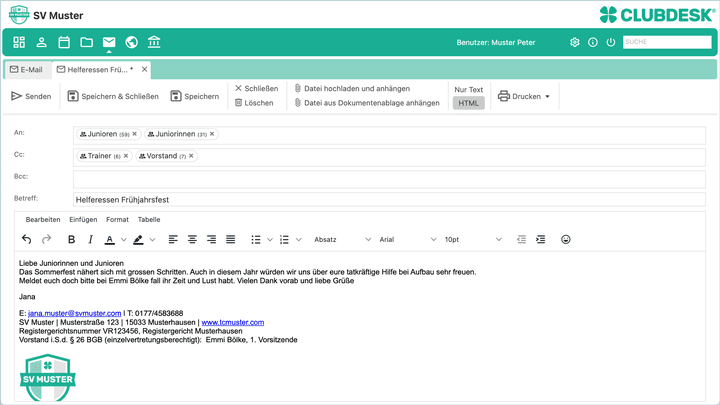The width and height of the screenshot is (720, 405).
Task: Click the Schließen button
Action: pyautogui.click(x=257, y=88)
